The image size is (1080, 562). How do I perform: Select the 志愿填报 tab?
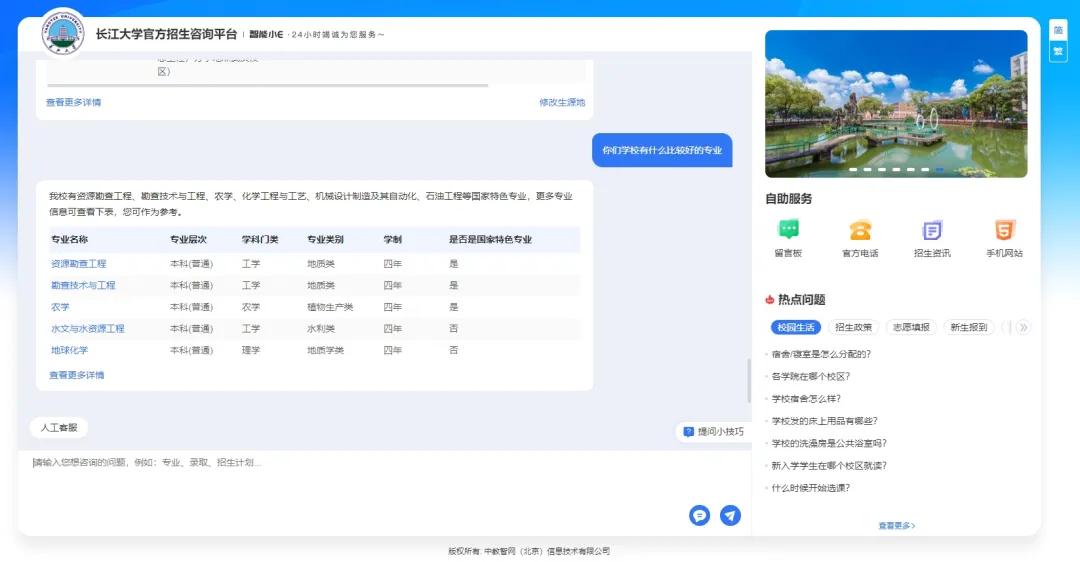coord(911,327)
